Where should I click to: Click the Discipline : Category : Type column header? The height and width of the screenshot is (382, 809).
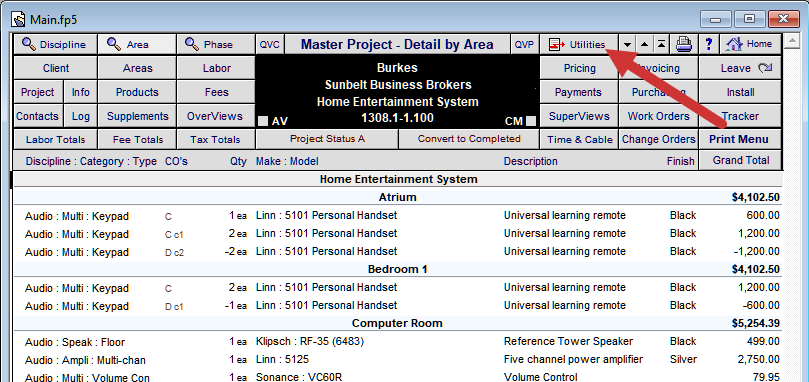91,162
